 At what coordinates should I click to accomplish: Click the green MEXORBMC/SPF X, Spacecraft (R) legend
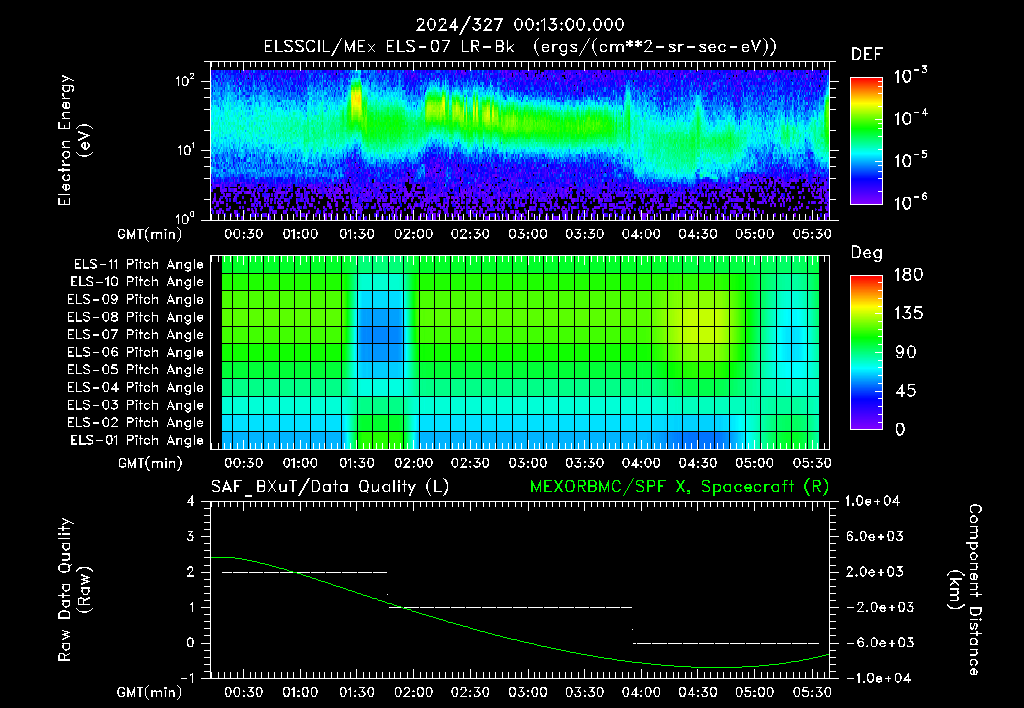tap(679, 487)
